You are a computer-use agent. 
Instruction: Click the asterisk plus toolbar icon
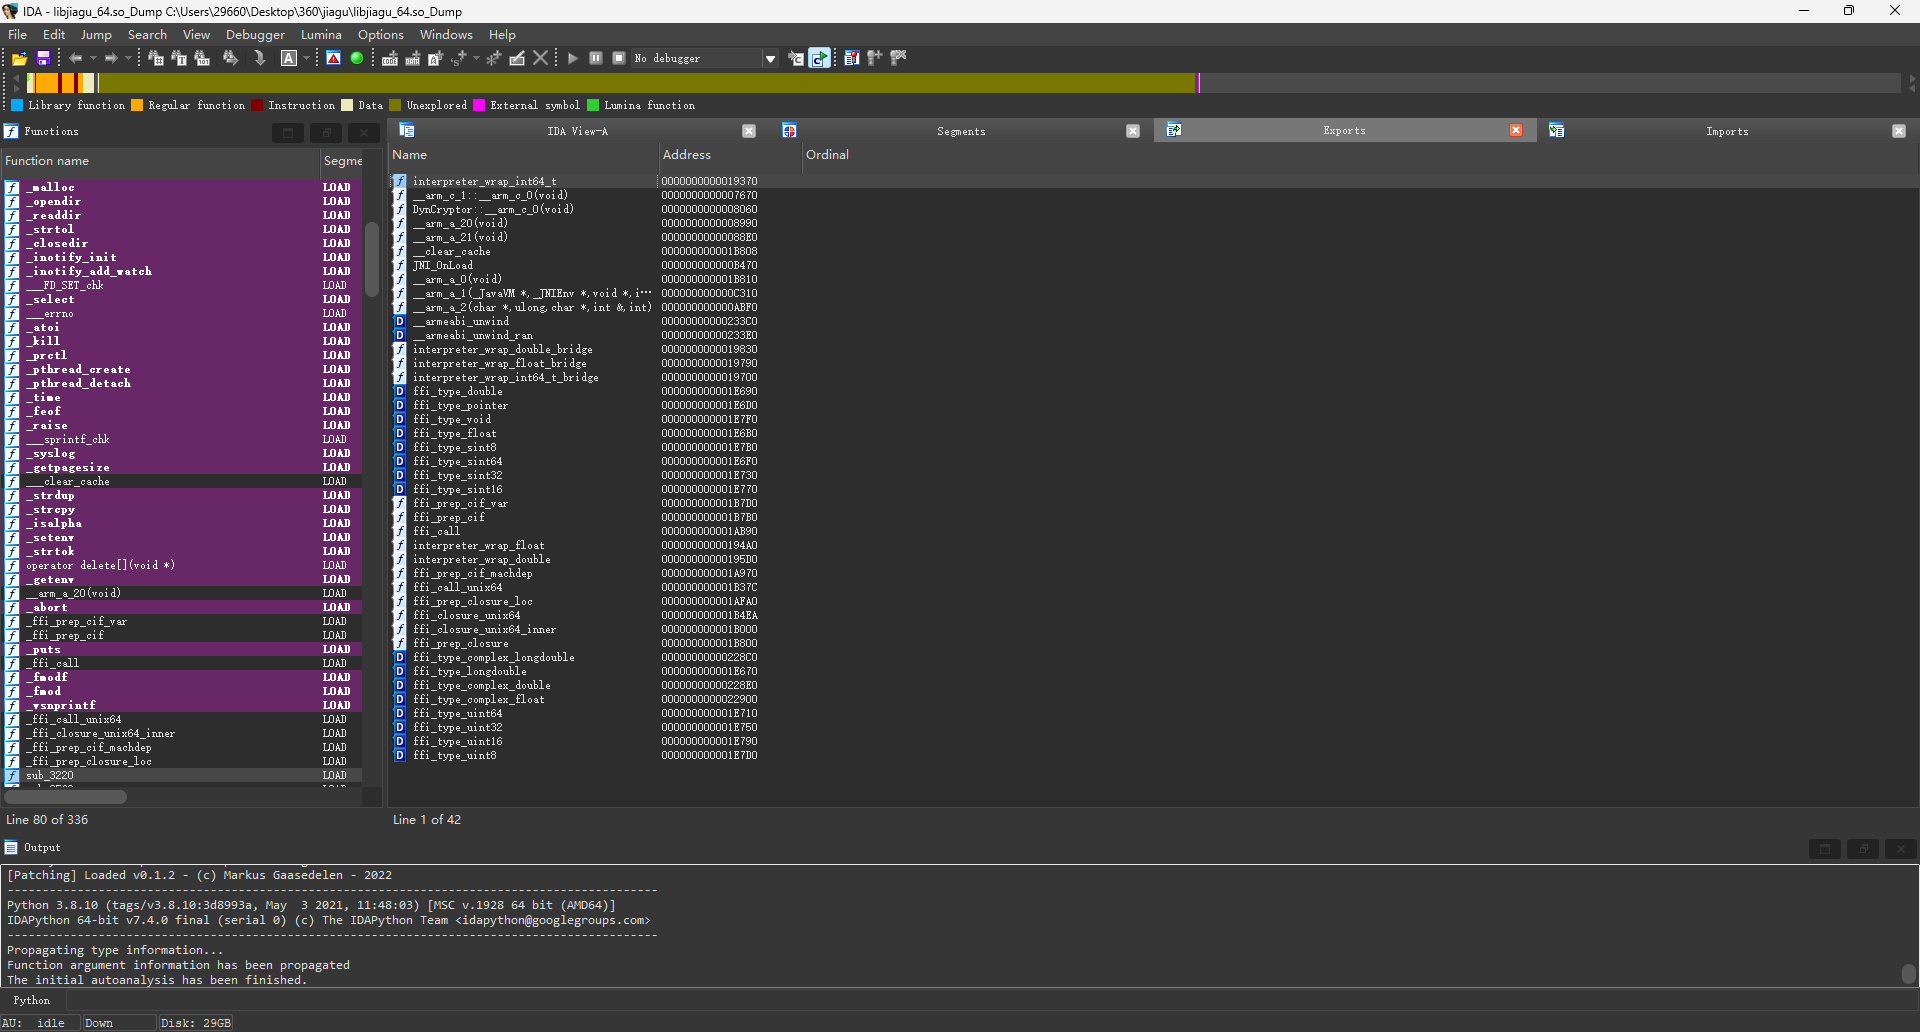pos(494,59)
